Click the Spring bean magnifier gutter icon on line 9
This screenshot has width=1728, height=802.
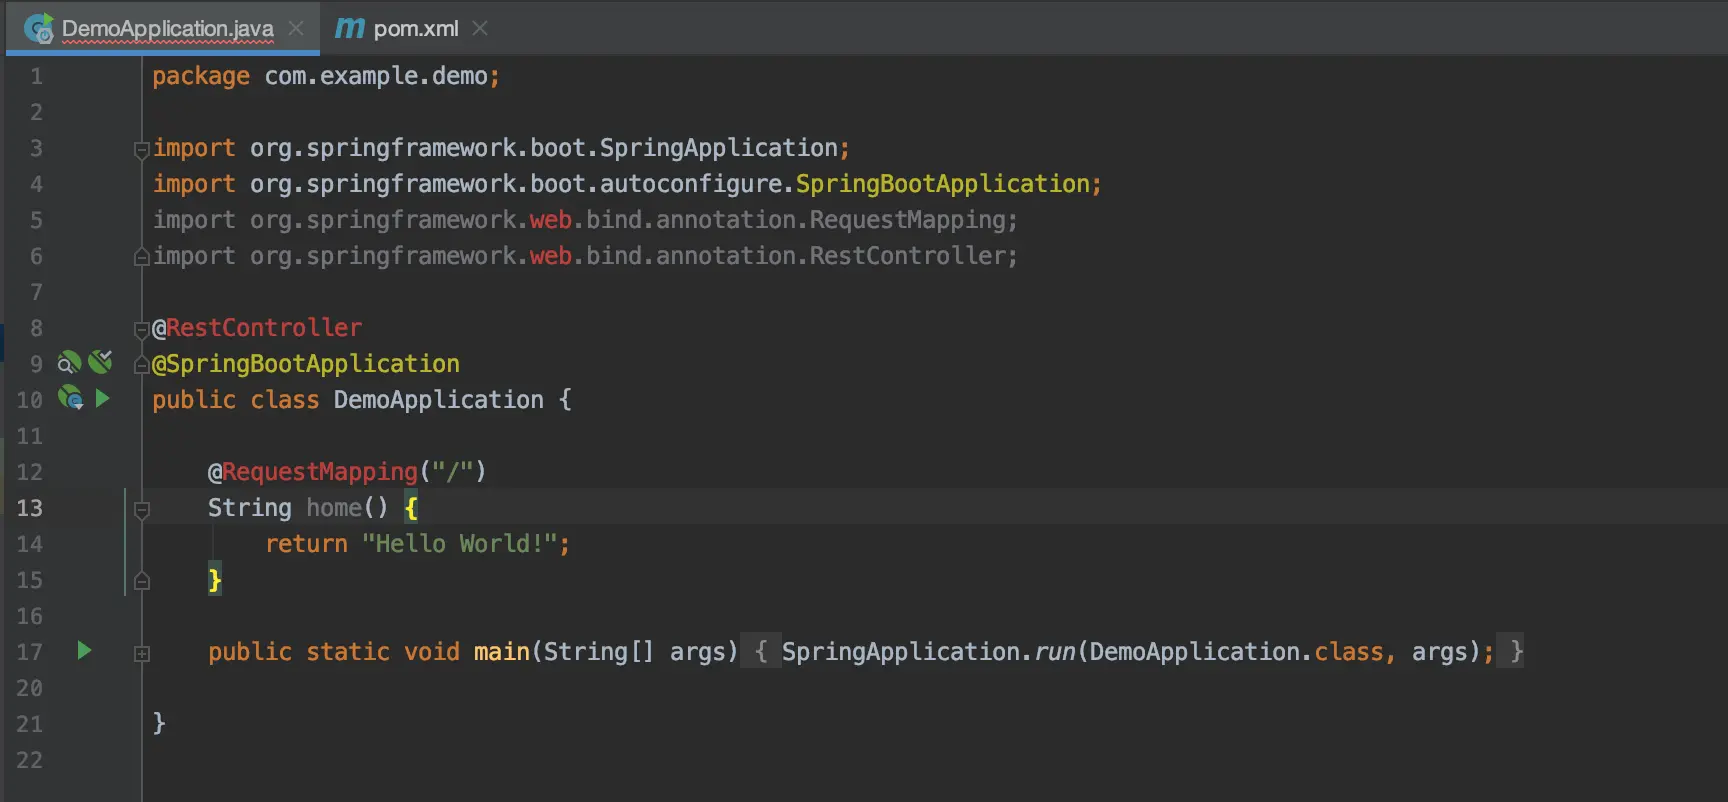[69, 362]
